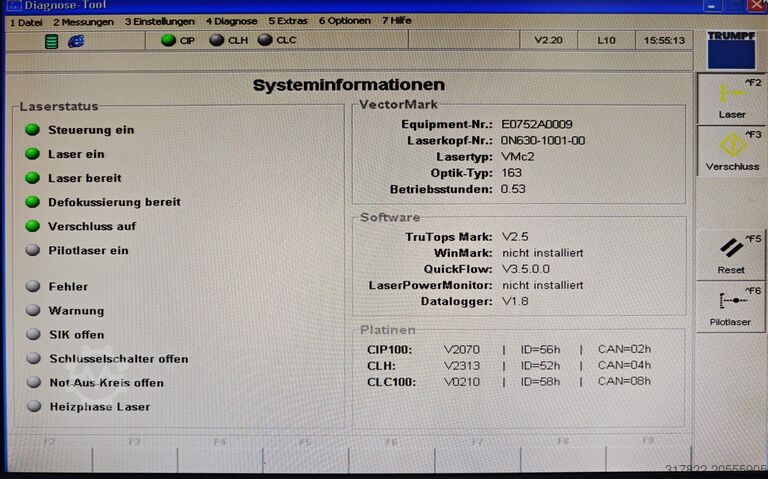Click the SIK offen status LED
The width and height of the screenshot is (768, 479).
click(x=33, y=334)
